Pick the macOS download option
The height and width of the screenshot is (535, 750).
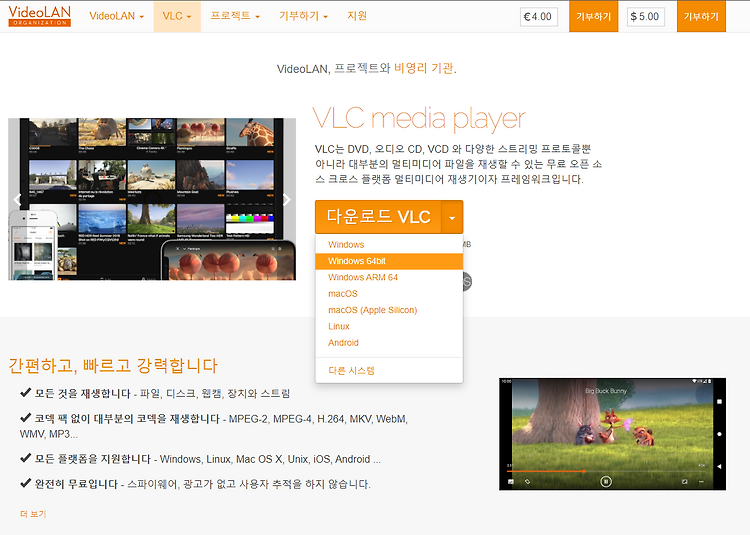[x=389, y=294]
